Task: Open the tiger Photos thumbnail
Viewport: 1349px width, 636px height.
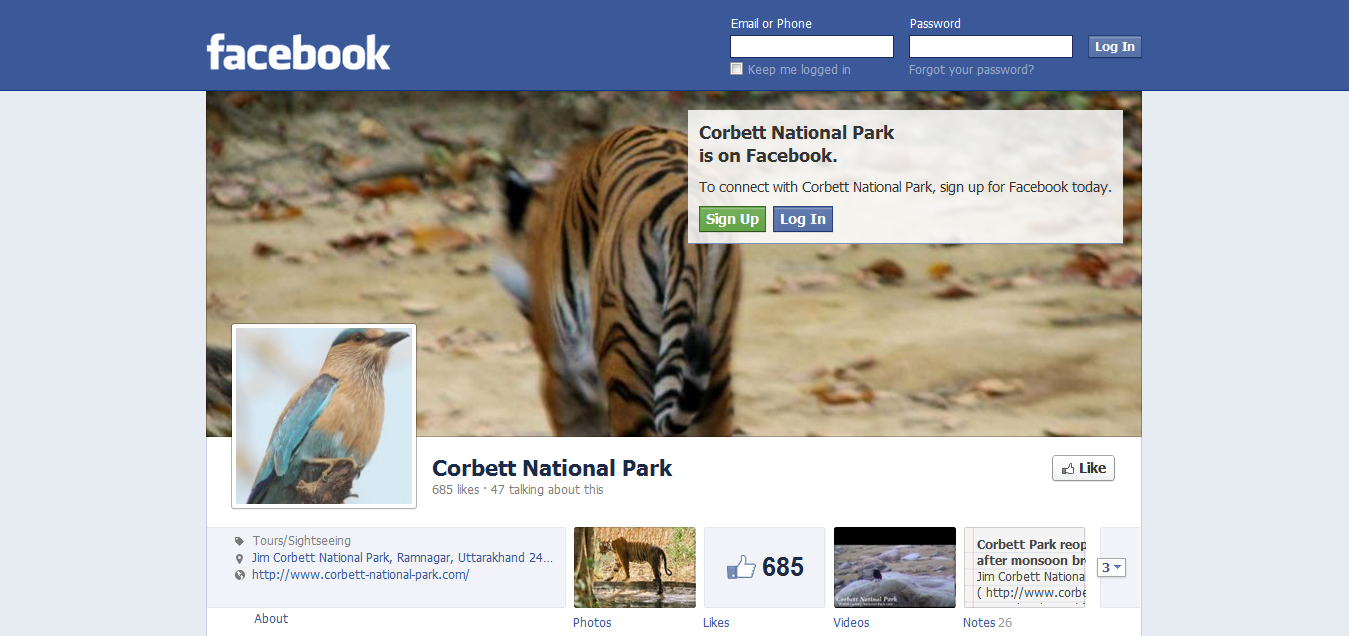Action: (635, 567)
